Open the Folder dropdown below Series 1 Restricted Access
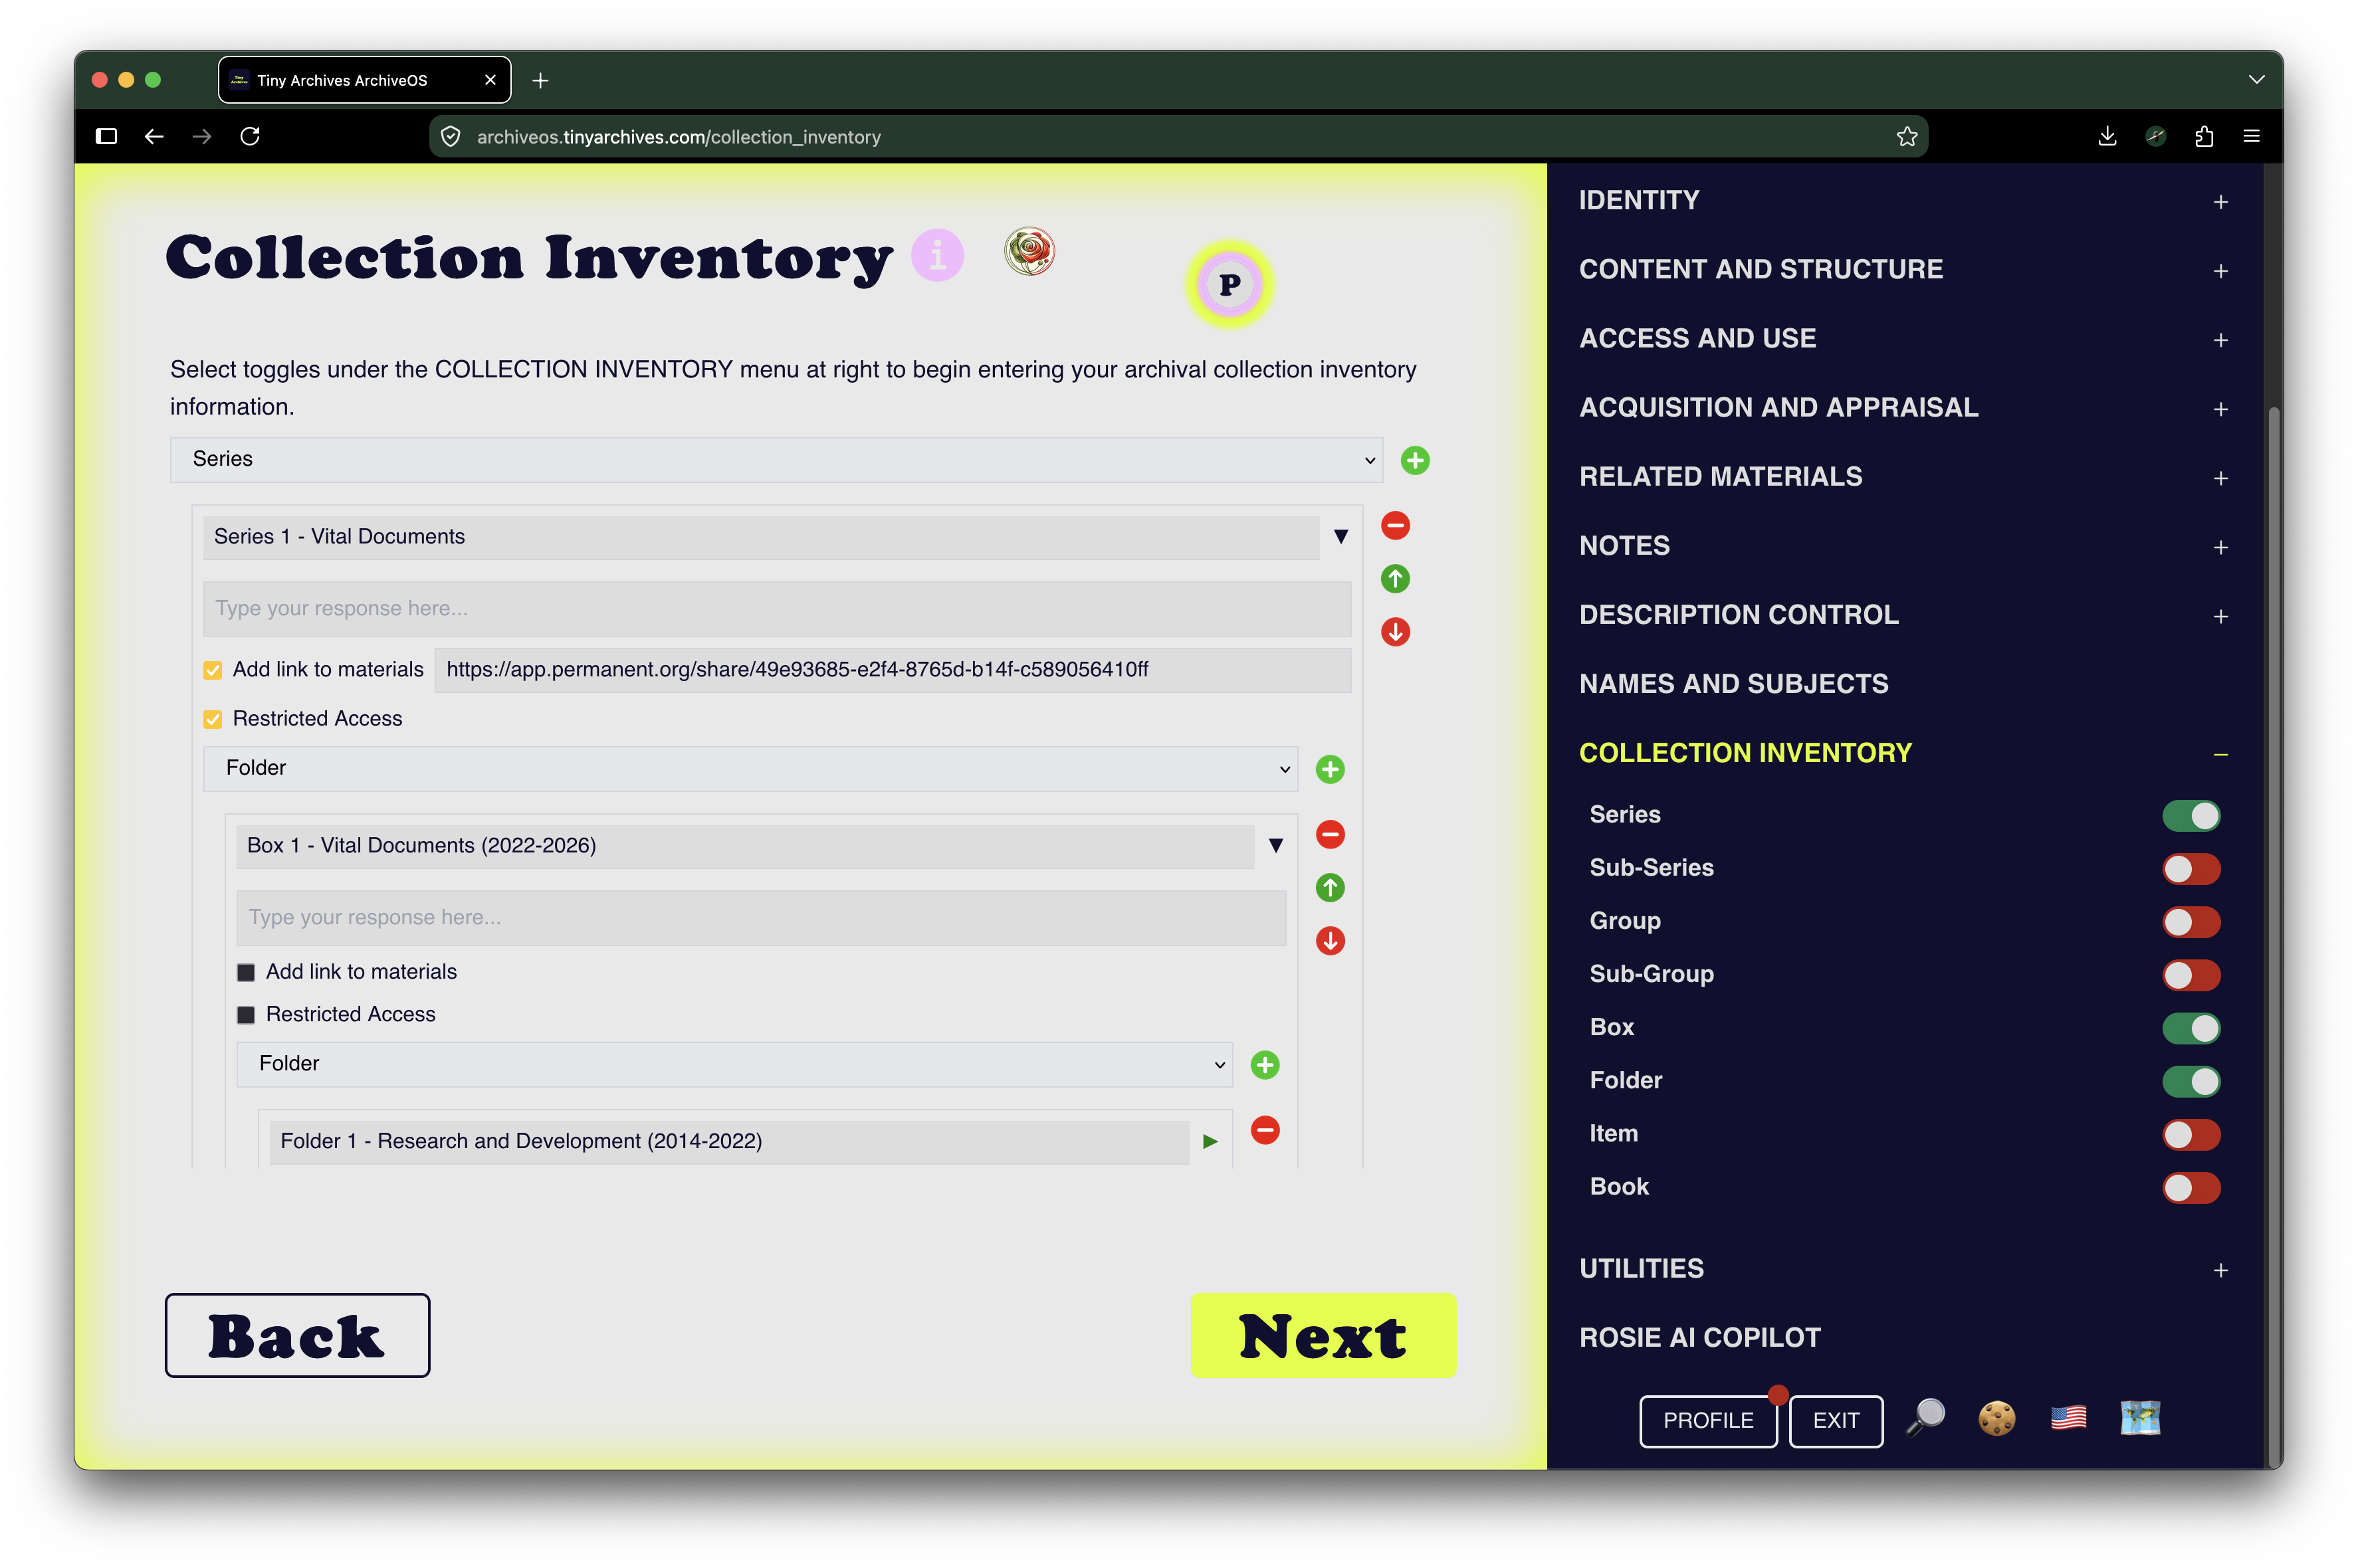Image resolution: width=2358 pixels, height=1568 pixels. (x=750, y=768)
